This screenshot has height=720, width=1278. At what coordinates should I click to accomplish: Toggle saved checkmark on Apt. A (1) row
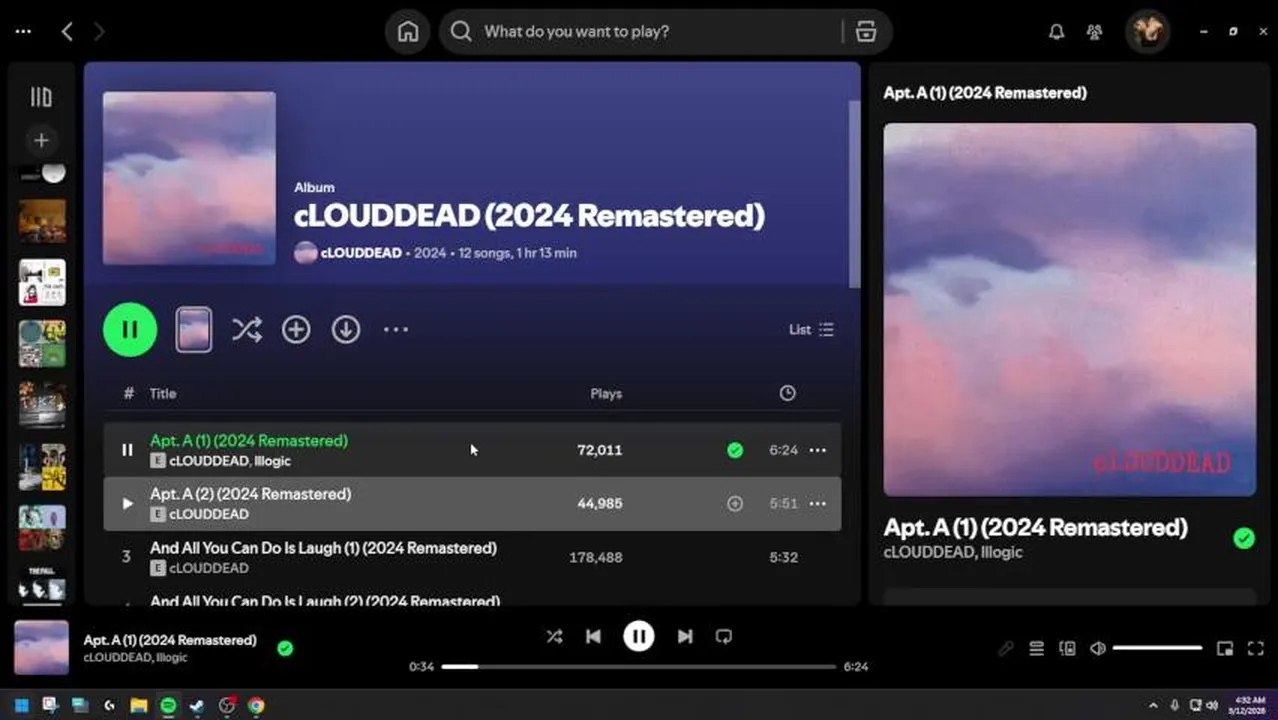click(735, 450)
